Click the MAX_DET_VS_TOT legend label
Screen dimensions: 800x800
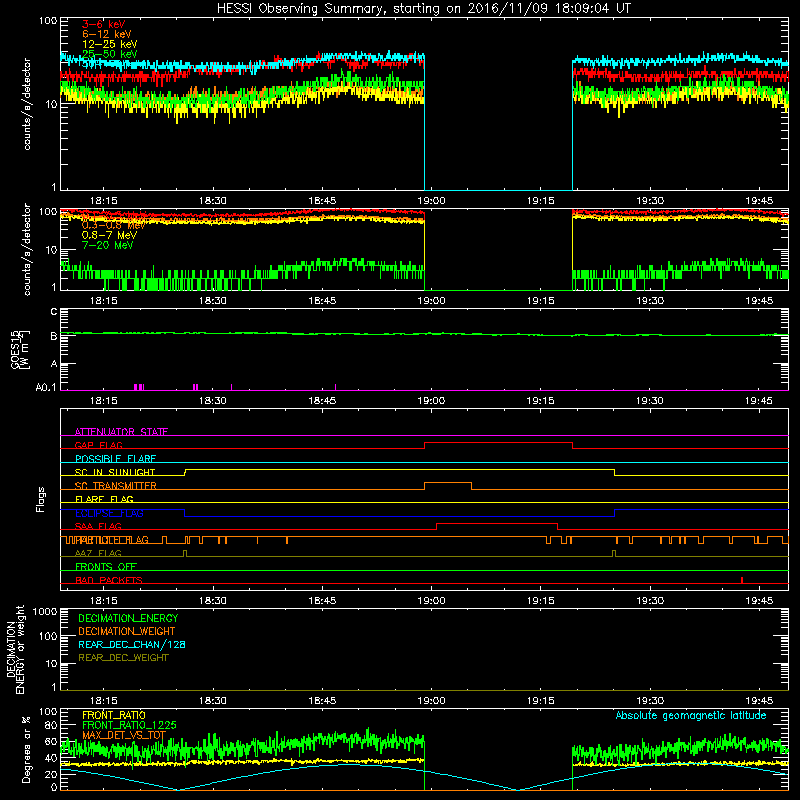[x=124, y=735]
